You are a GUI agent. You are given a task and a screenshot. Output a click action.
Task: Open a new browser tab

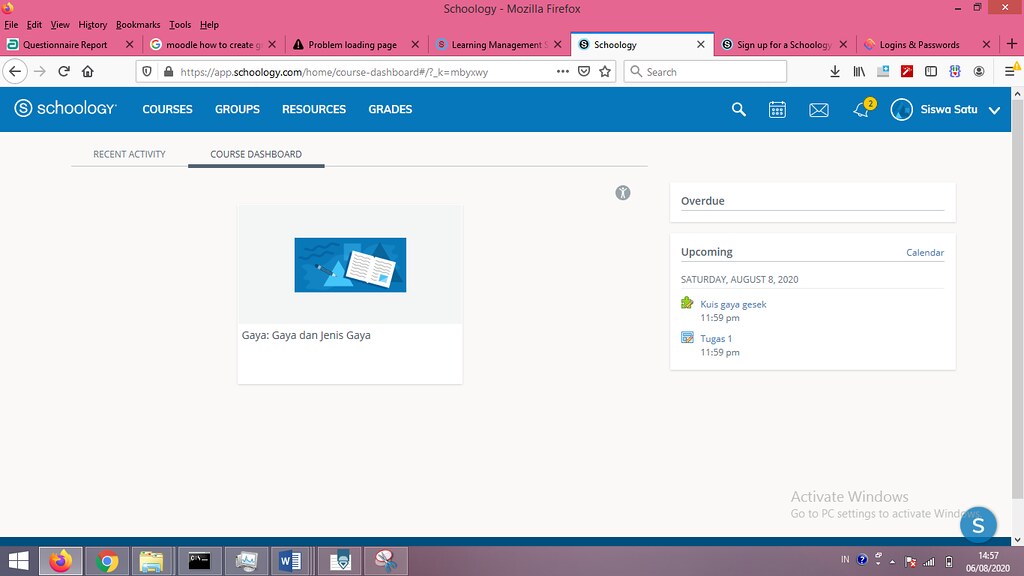click(x=1012, y=44)
